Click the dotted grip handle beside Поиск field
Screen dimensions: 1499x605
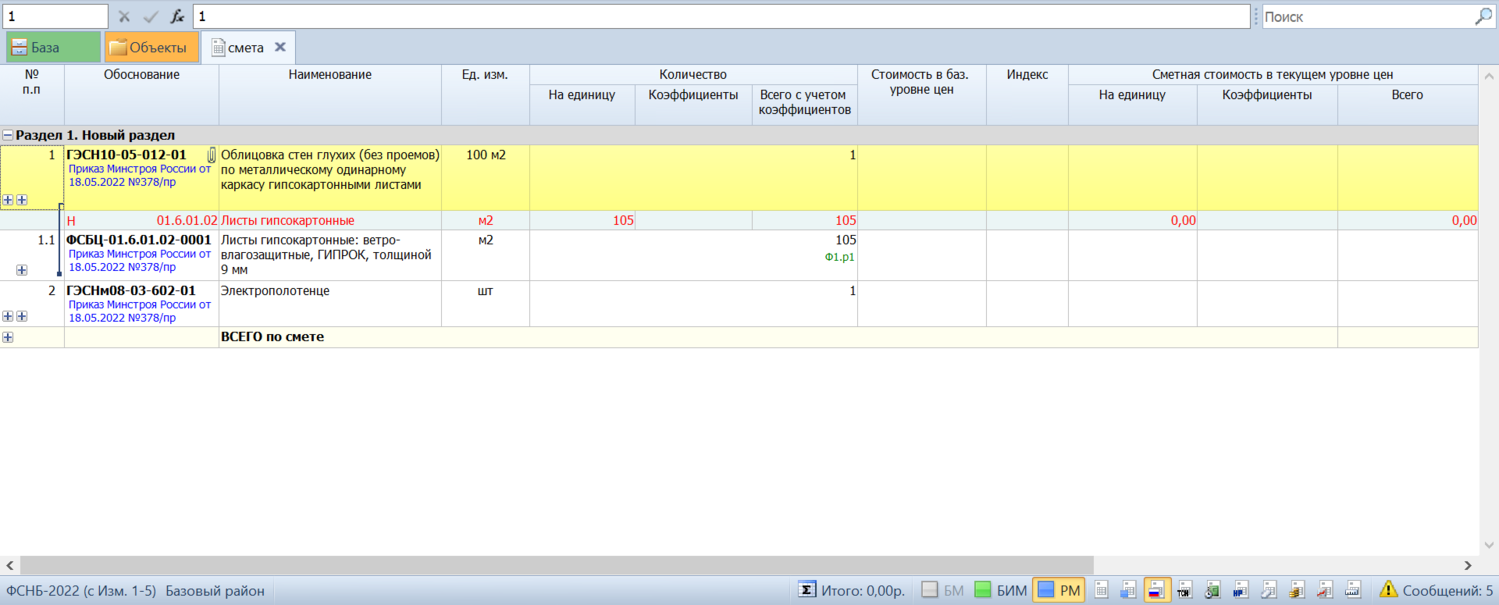coord(1256,17)
